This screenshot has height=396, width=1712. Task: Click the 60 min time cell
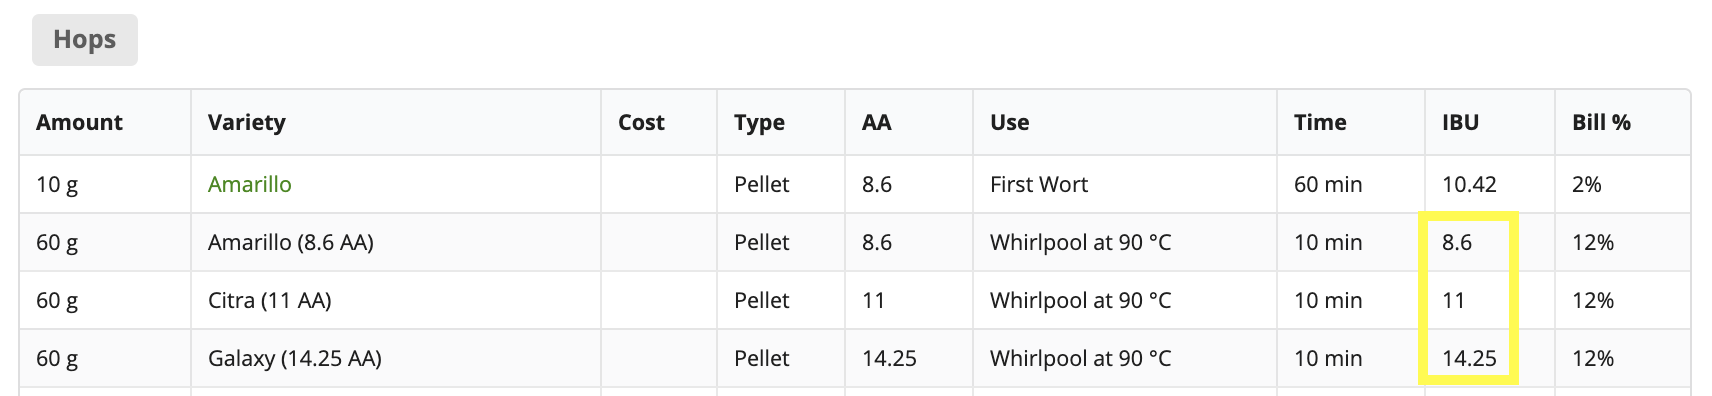(1328, 184)
